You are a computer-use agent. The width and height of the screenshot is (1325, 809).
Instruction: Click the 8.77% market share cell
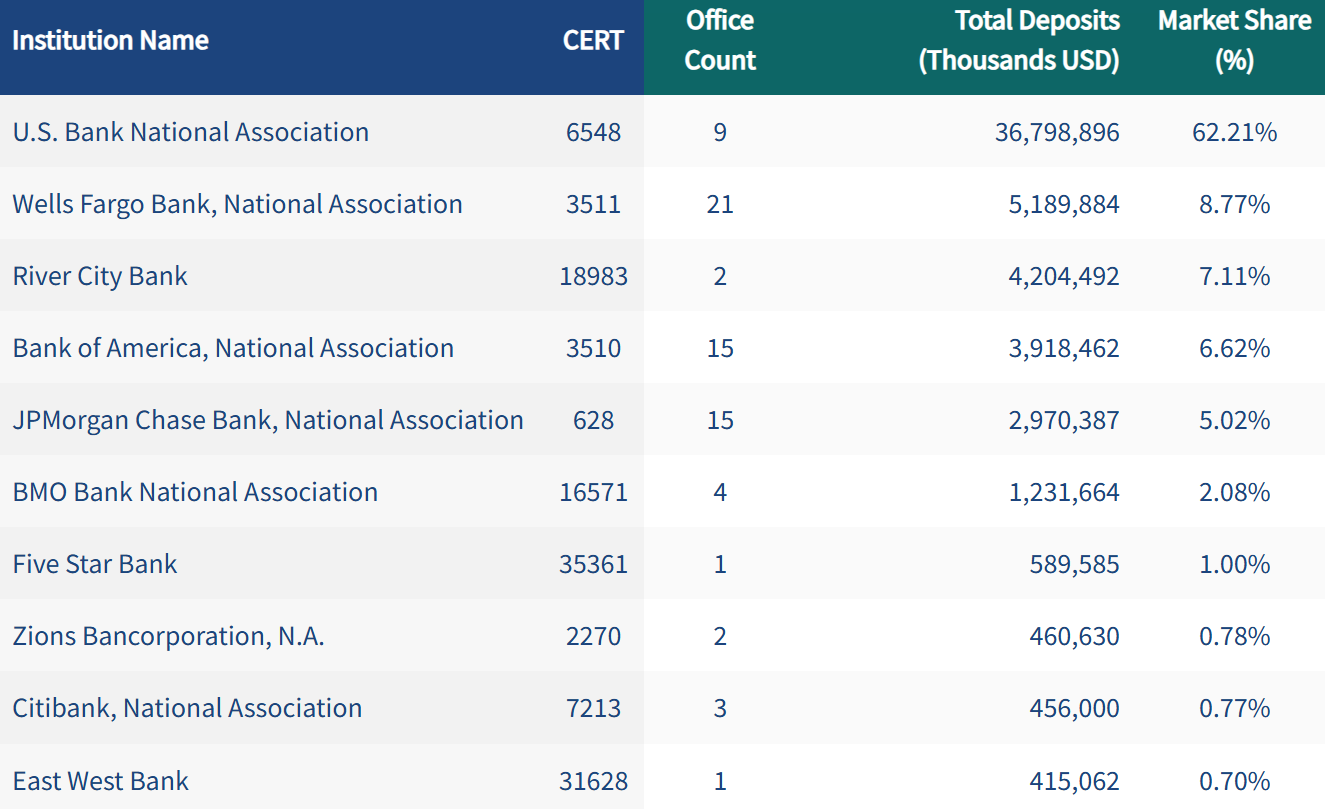[x=1235, y=204]
